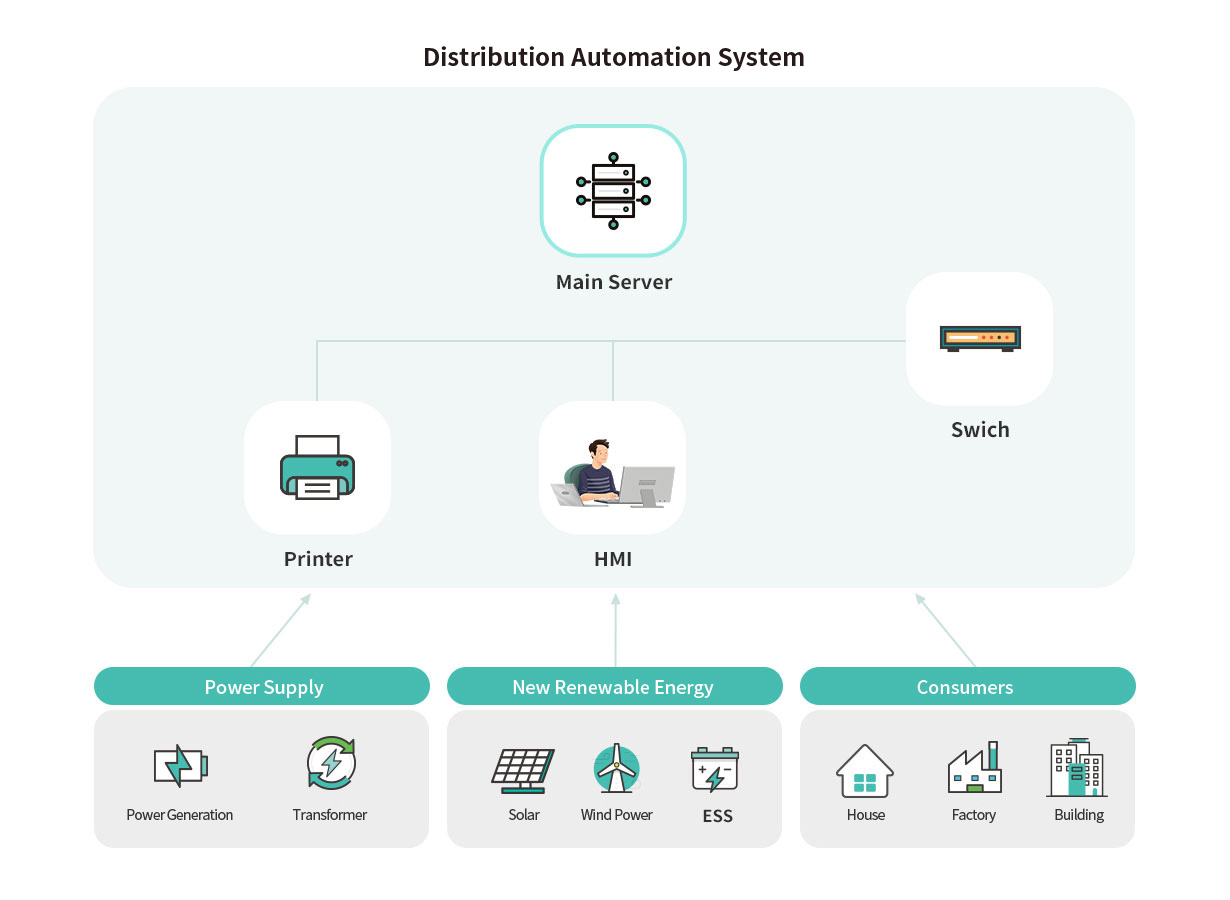The width and height of the screenshot is (1230, 900).
Task: Select the Building icon
Action: coord(1078,768)
